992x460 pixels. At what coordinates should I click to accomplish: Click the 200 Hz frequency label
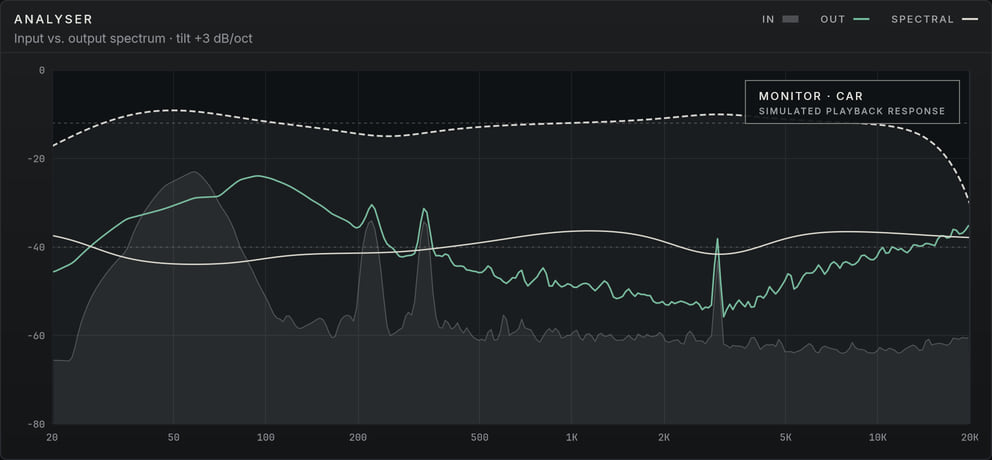click(358, 437)
